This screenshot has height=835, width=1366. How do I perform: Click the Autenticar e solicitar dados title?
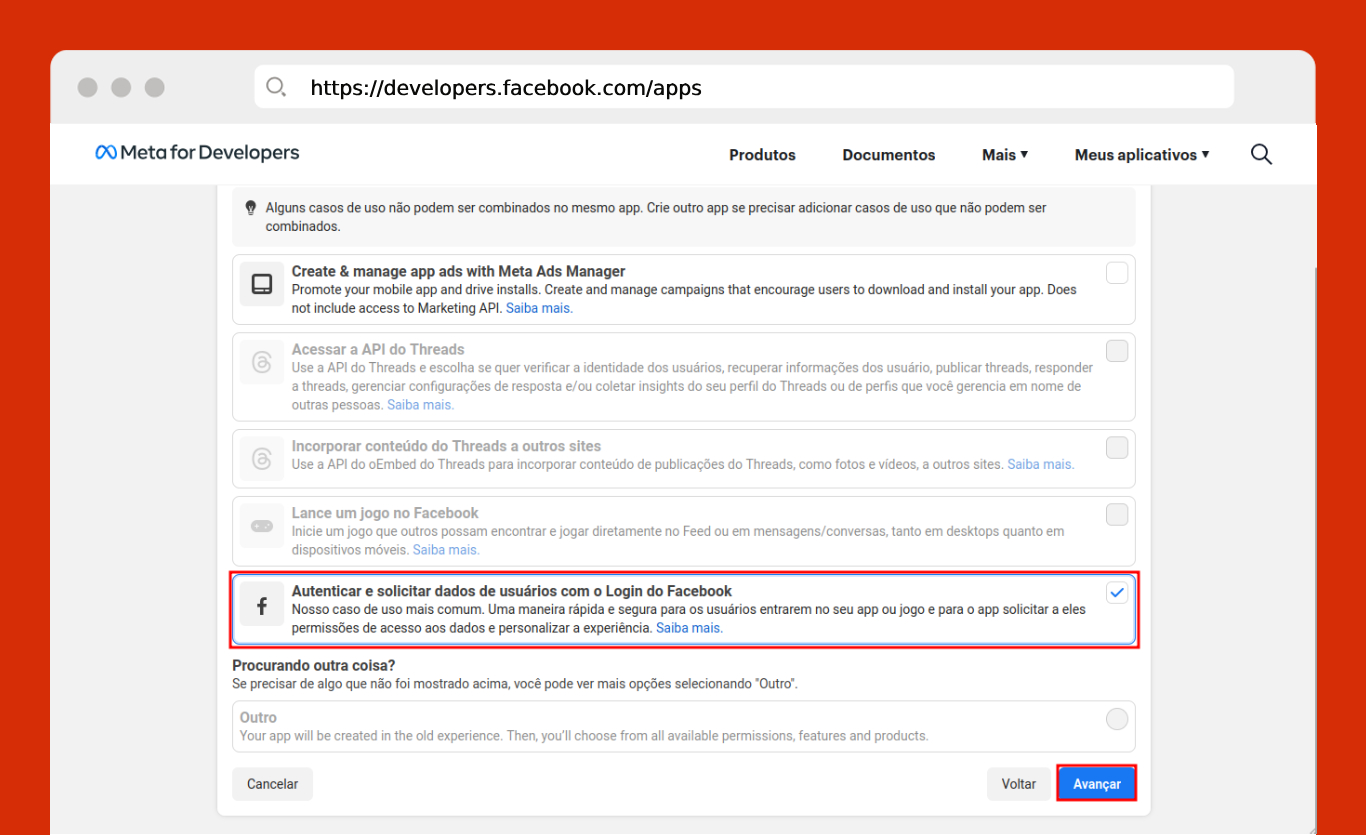(512, 591)
